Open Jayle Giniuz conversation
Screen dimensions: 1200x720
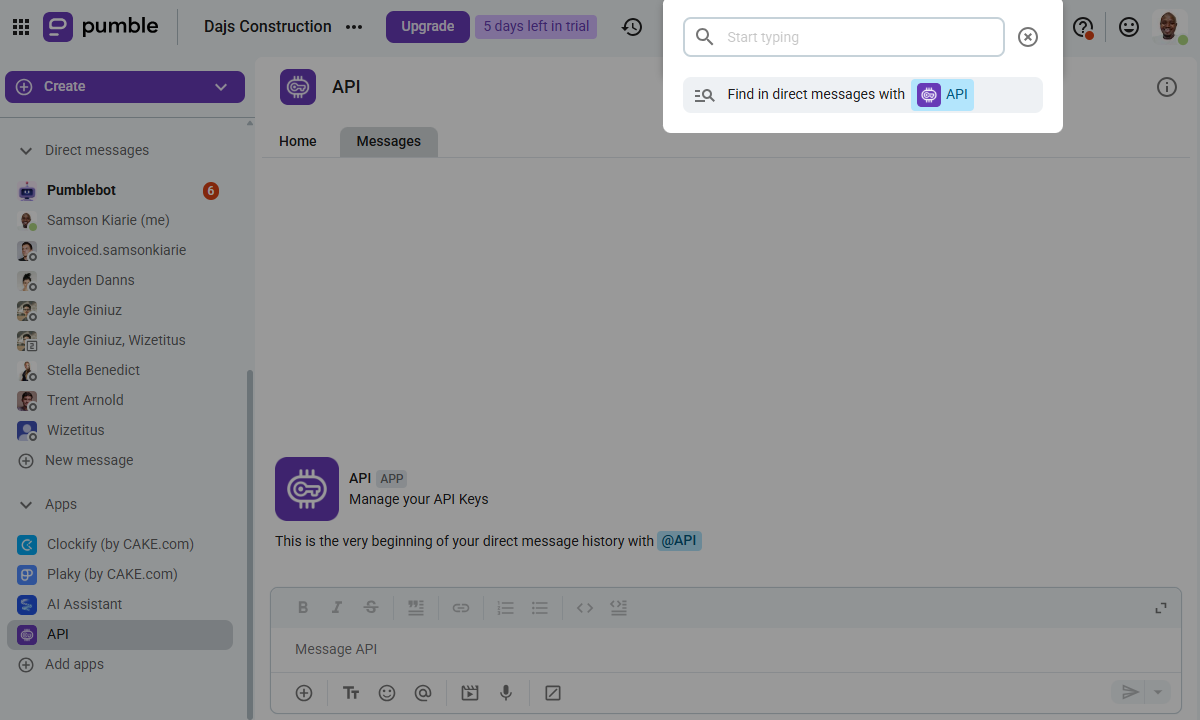click(122, 310)
